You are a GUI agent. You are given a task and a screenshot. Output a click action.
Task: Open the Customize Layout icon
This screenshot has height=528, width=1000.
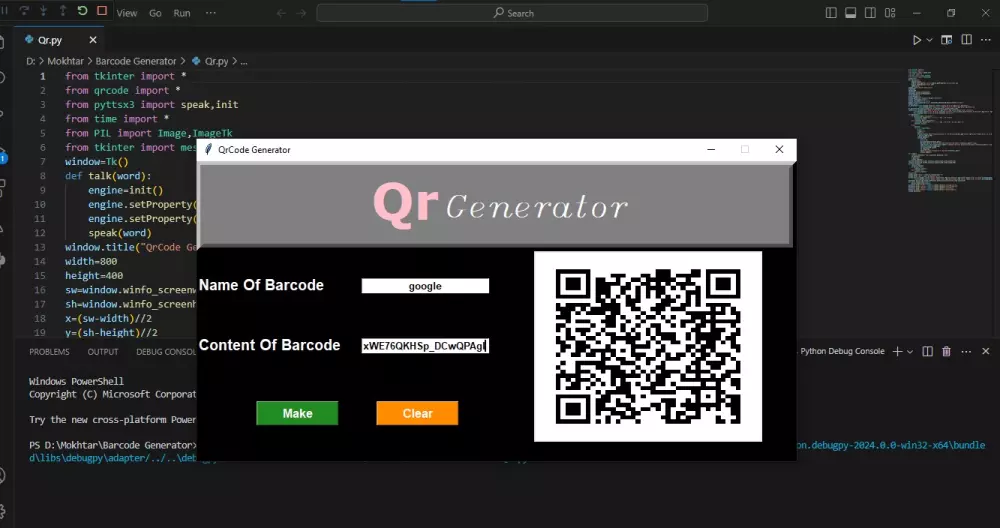point(890,13)
